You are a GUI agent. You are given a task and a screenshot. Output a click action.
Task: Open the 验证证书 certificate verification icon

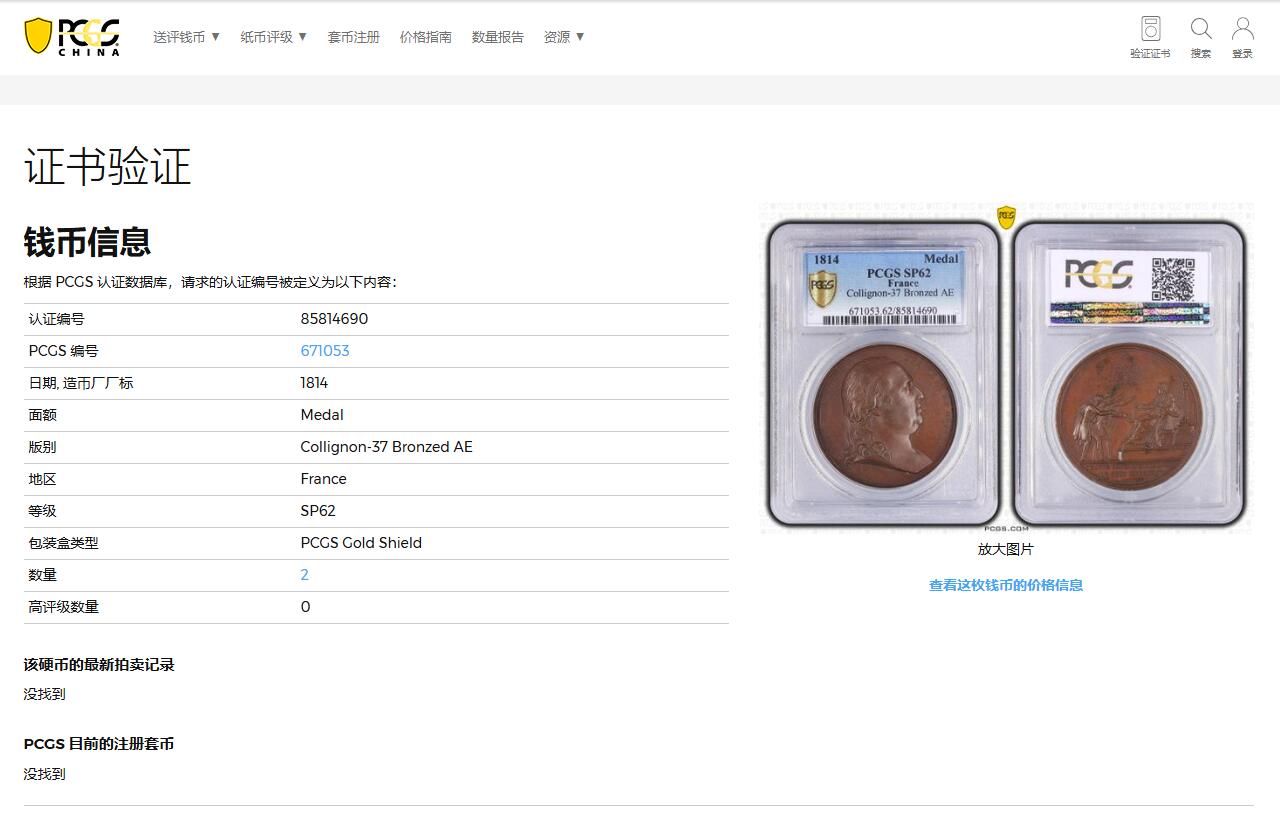(x=1150, y=38)
